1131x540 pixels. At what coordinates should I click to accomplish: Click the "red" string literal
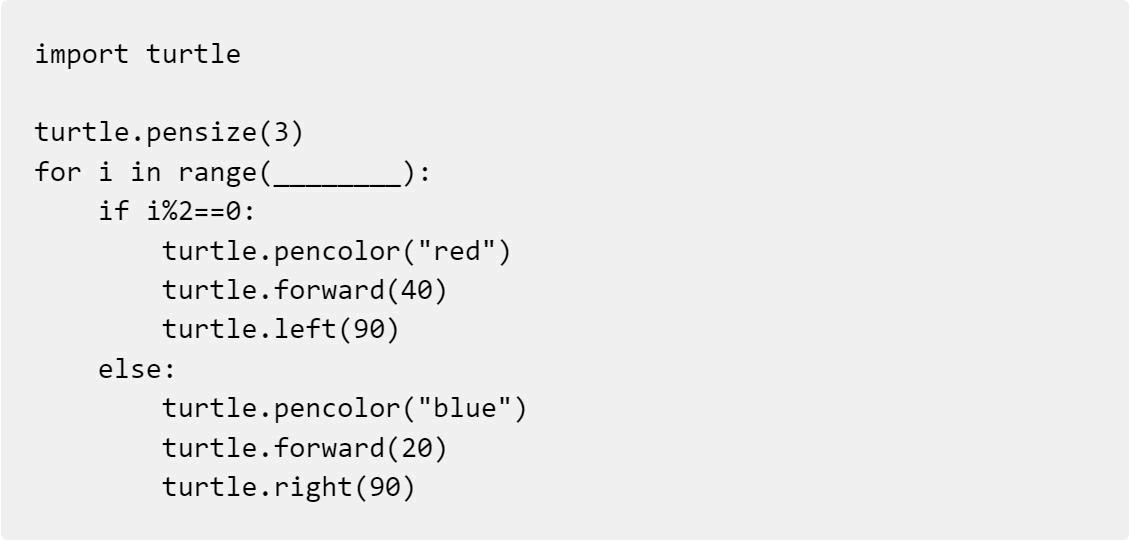455,252
